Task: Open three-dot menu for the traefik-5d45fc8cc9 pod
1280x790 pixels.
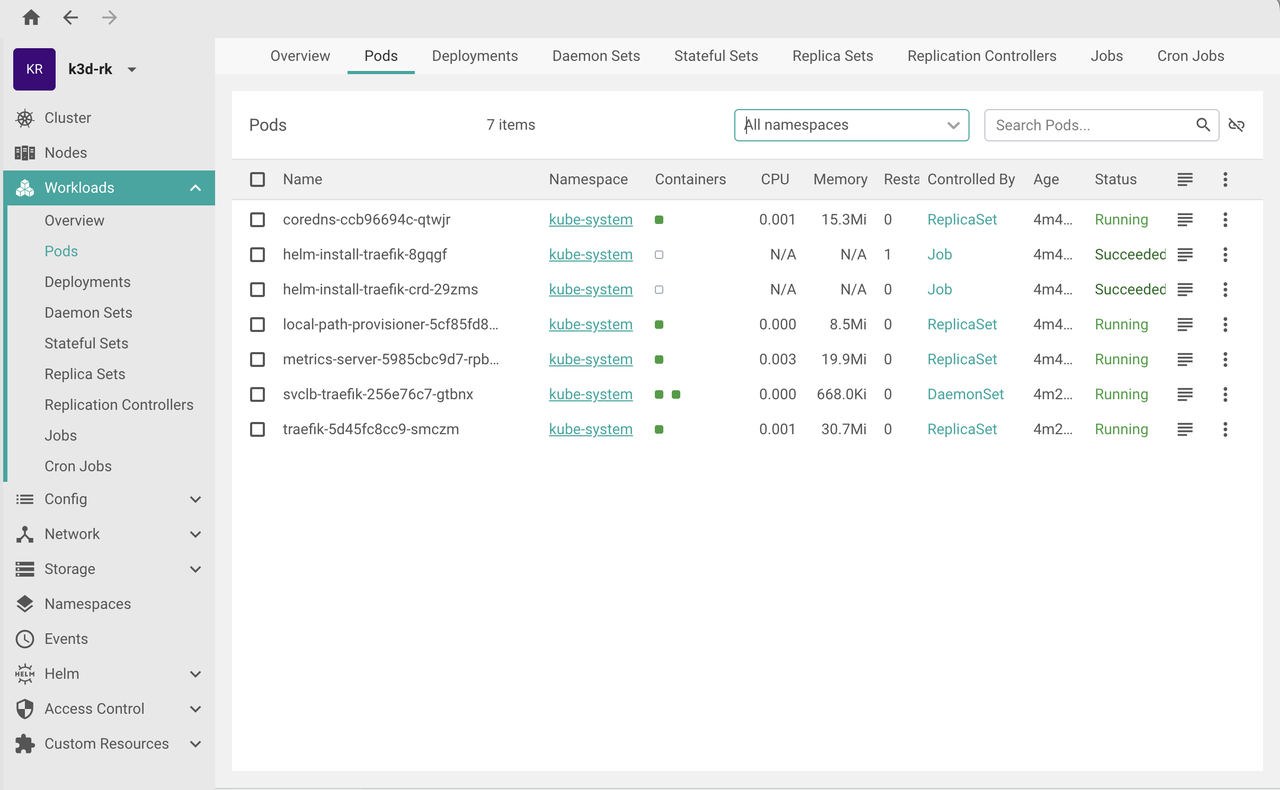Action: [1225, 430]
